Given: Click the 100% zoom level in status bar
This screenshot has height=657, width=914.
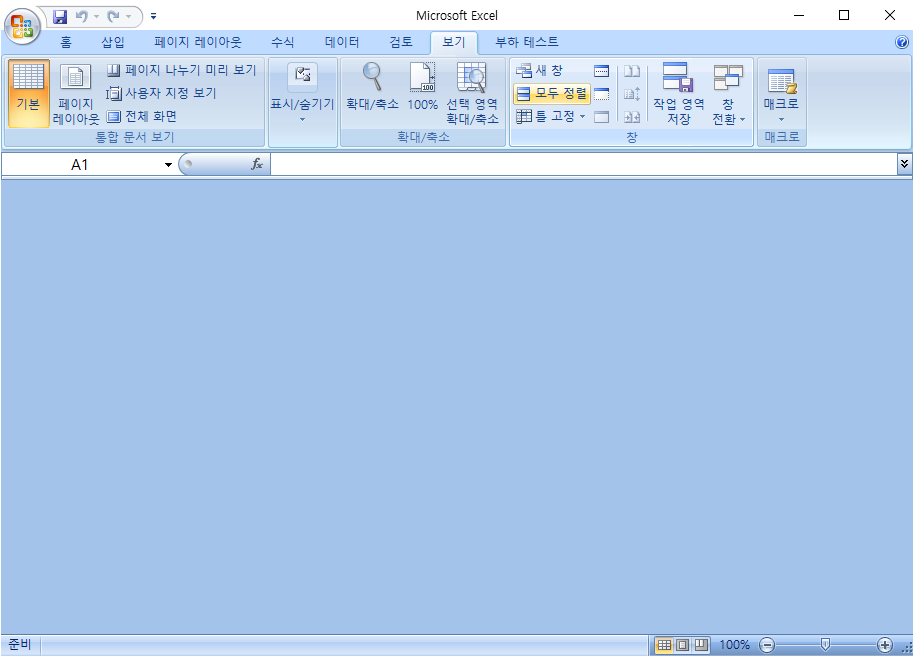Looking at the screenshot, I should tap(734, 645).
